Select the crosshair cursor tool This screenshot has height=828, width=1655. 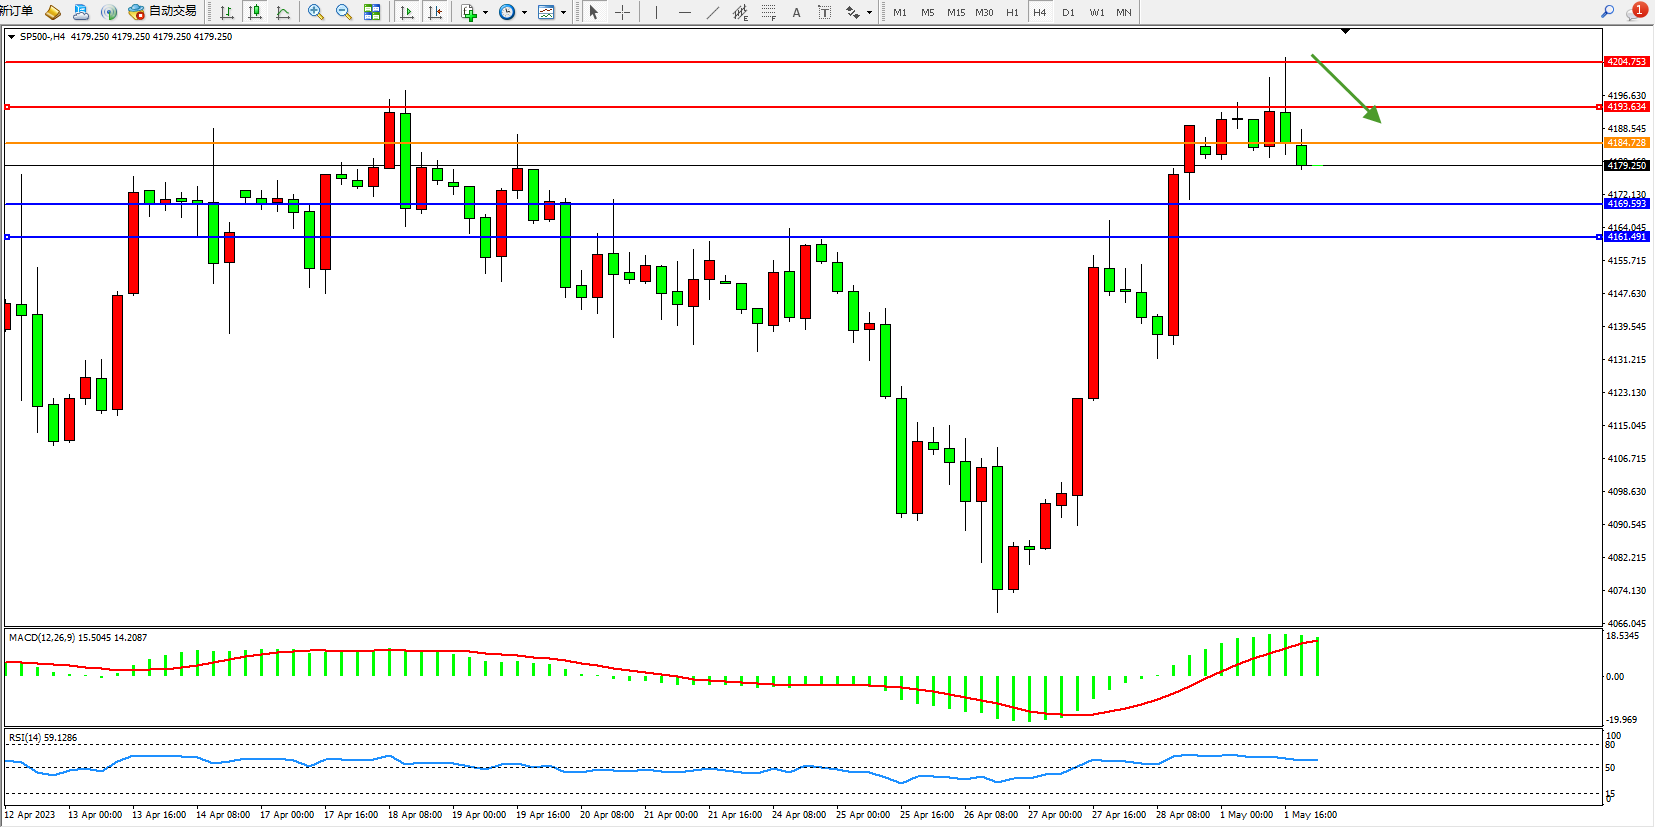pos(622,12)
